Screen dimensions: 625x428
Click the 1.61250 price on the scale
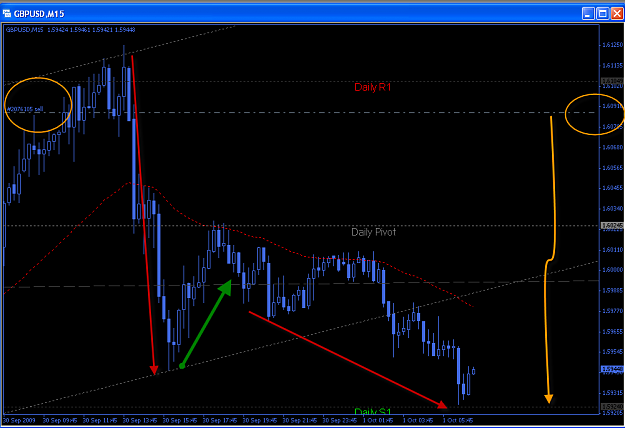click(x=612, y=45)
